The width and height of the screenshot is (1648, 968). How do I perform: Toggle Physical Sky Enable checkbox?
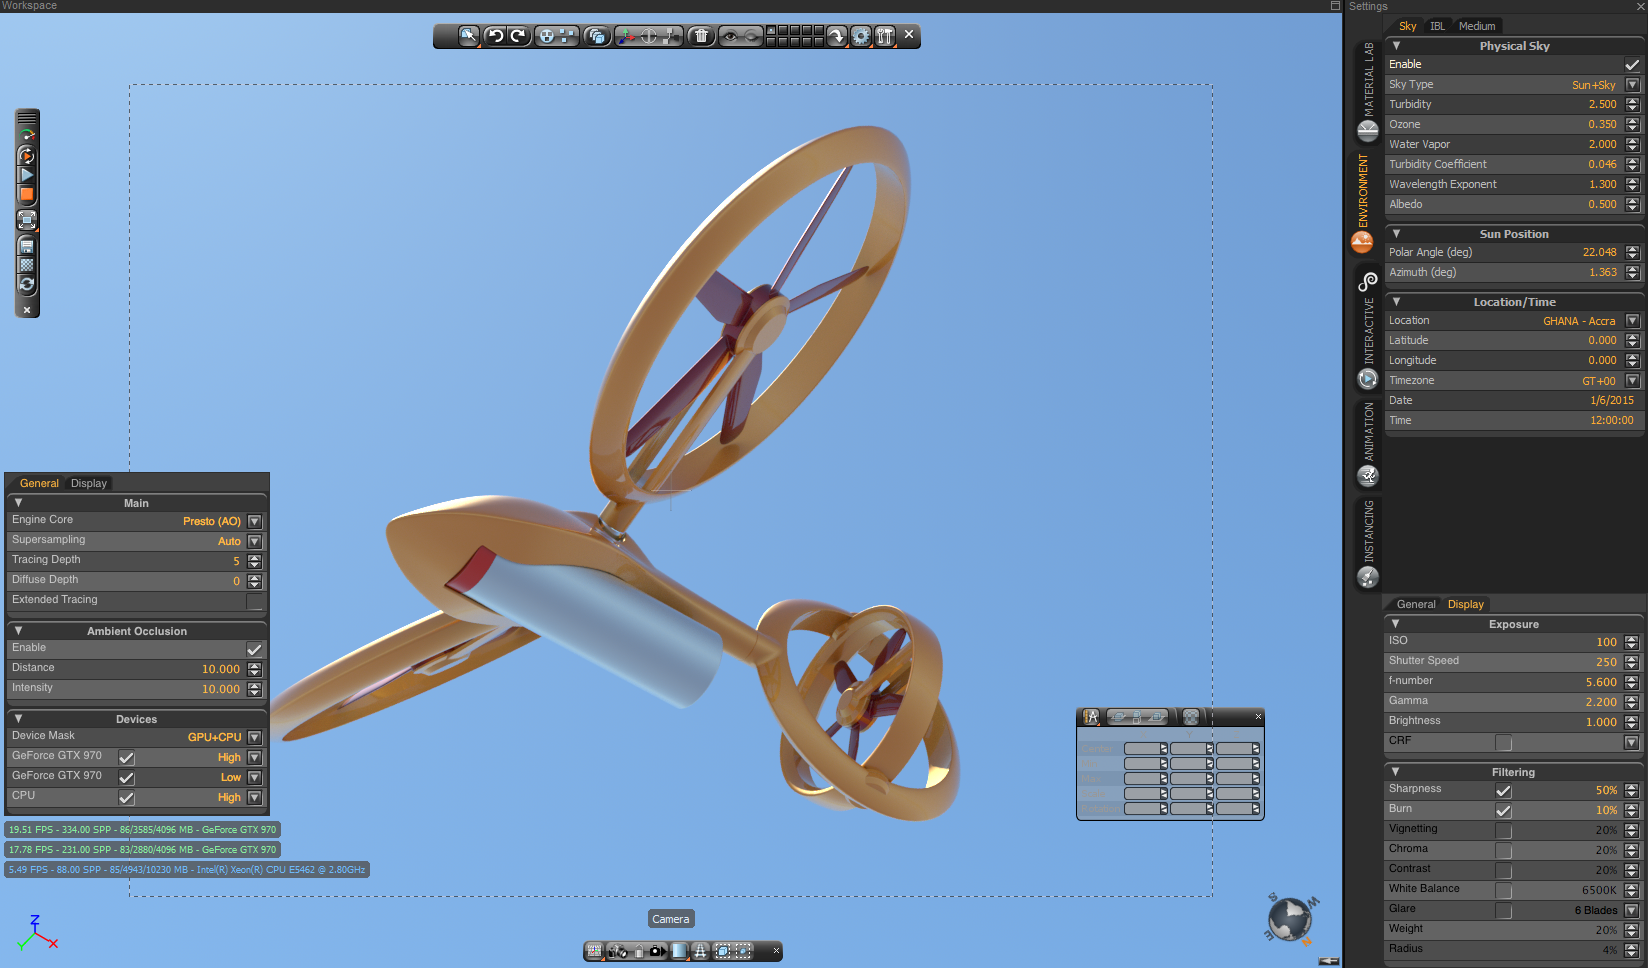1632,65
